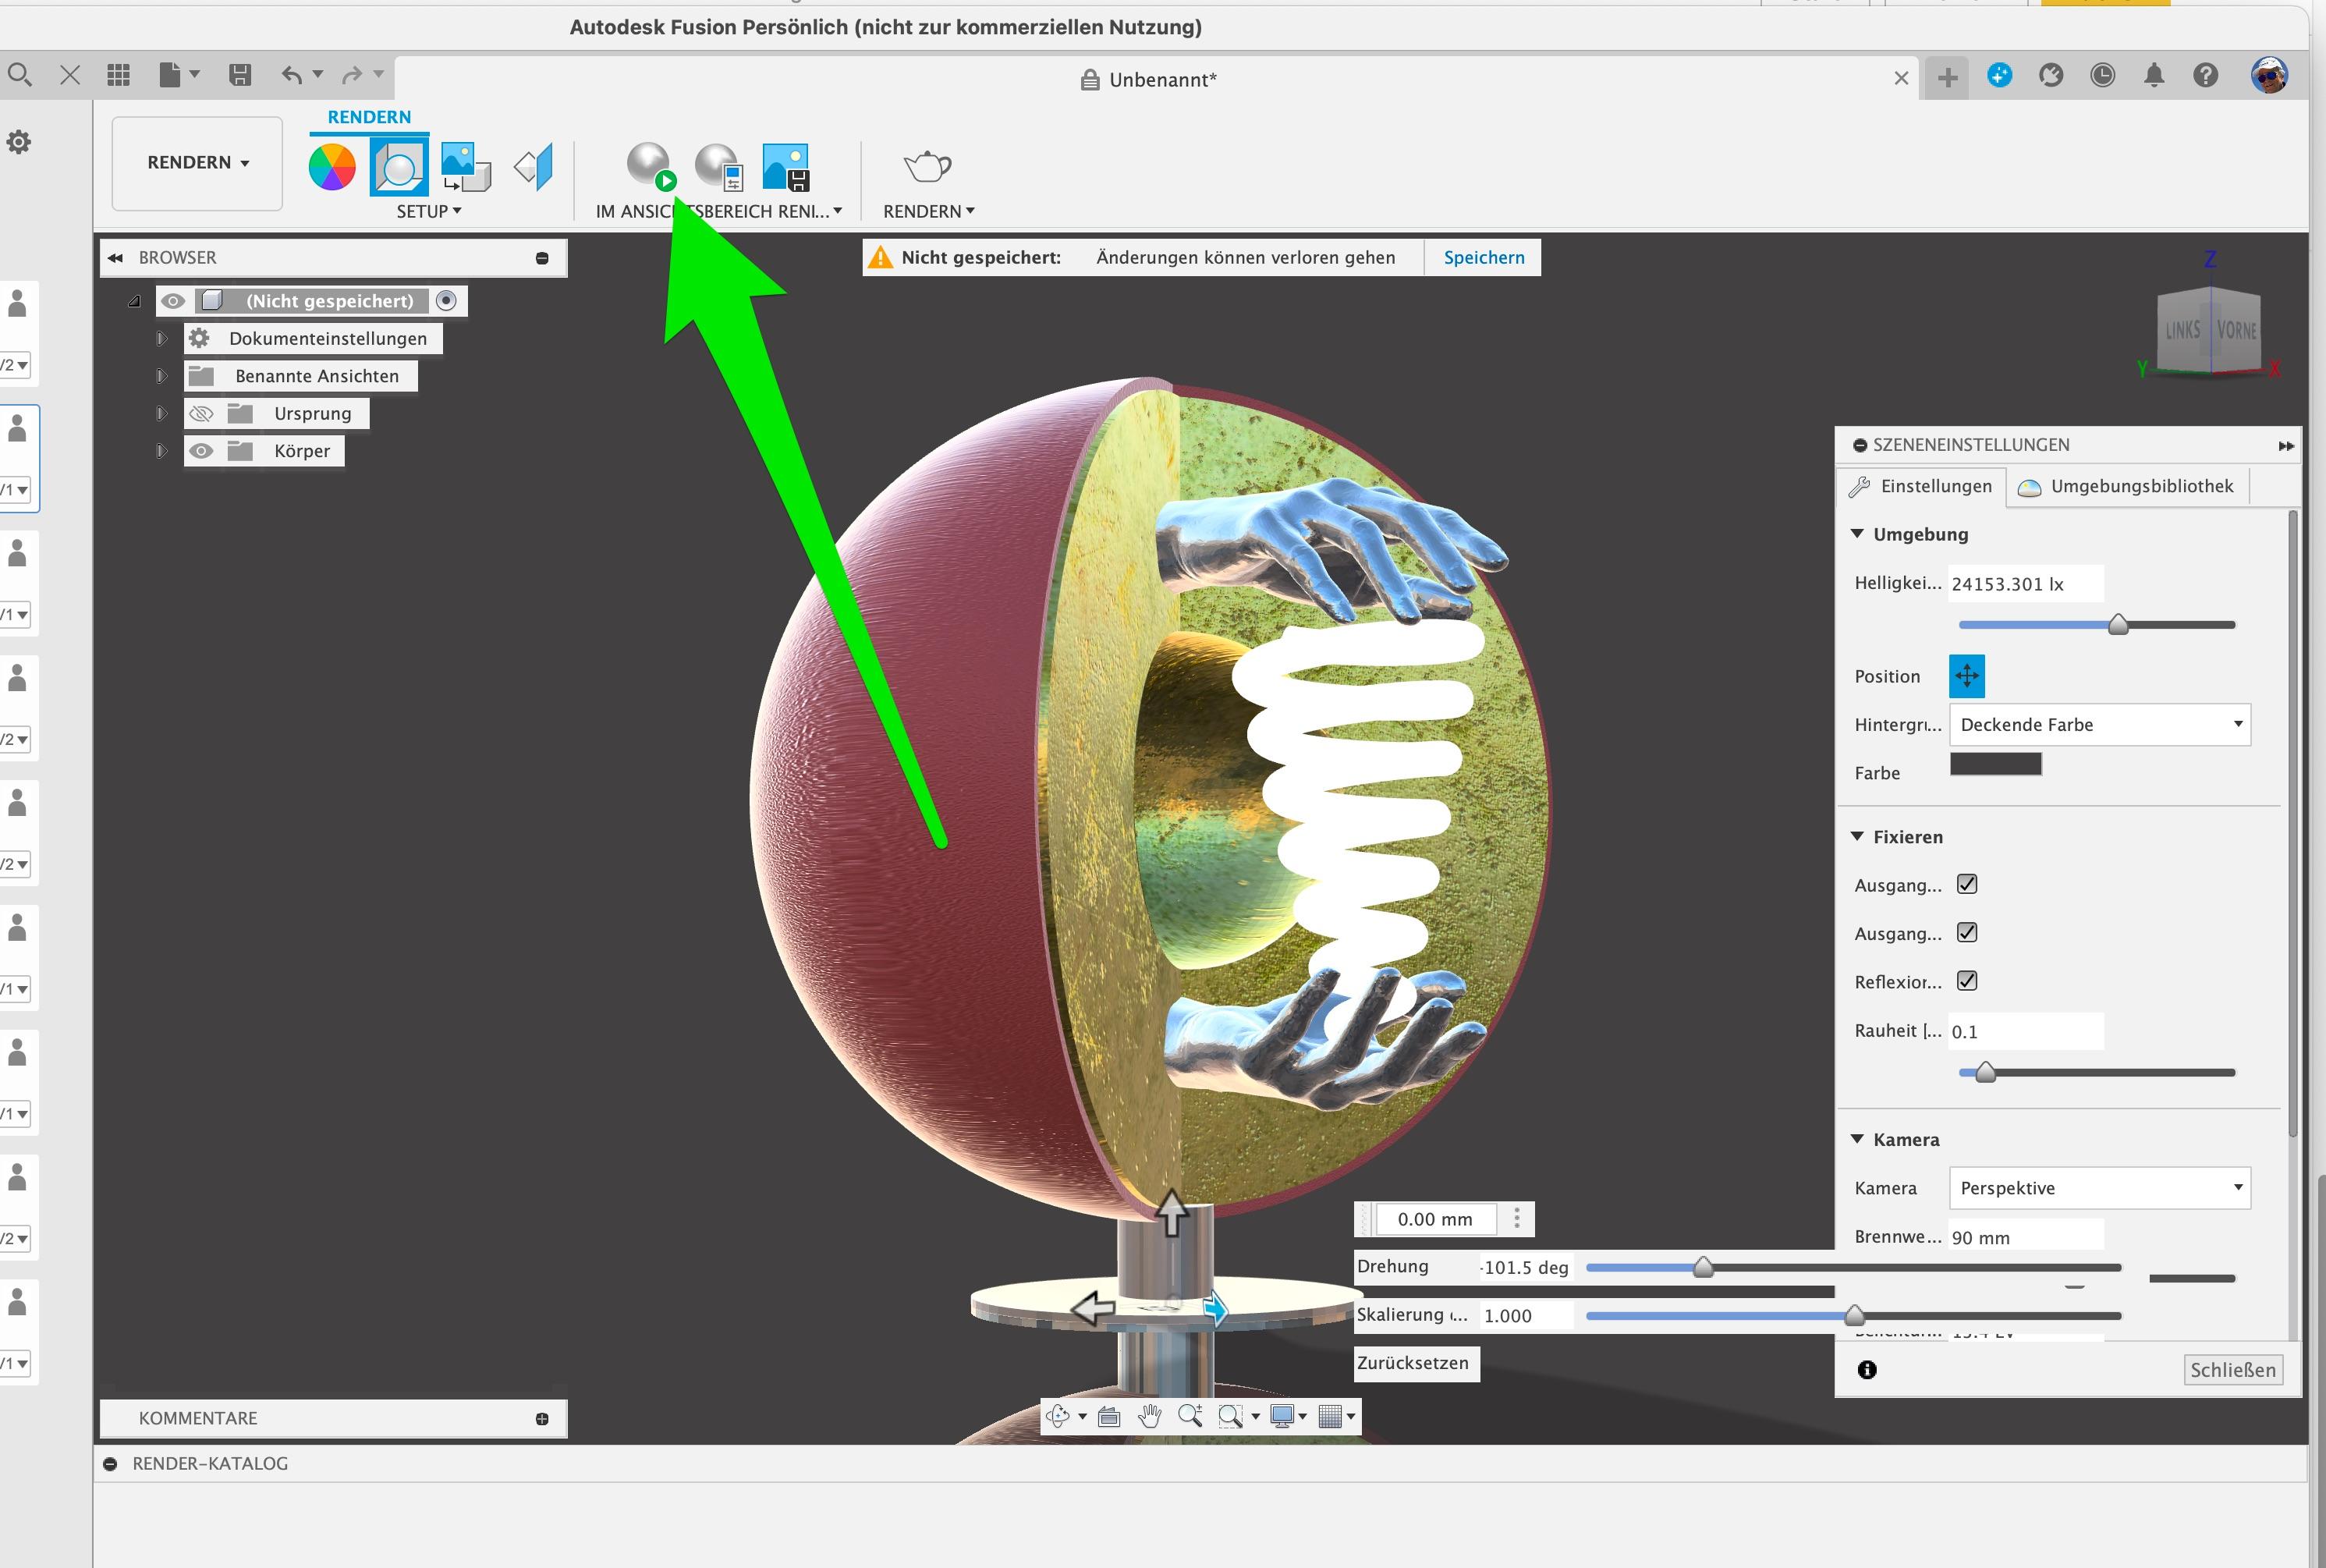Toggle the first Ausgang checkbox
This screenshot has height=1568, width=2326.
[x=1966, y=884]
